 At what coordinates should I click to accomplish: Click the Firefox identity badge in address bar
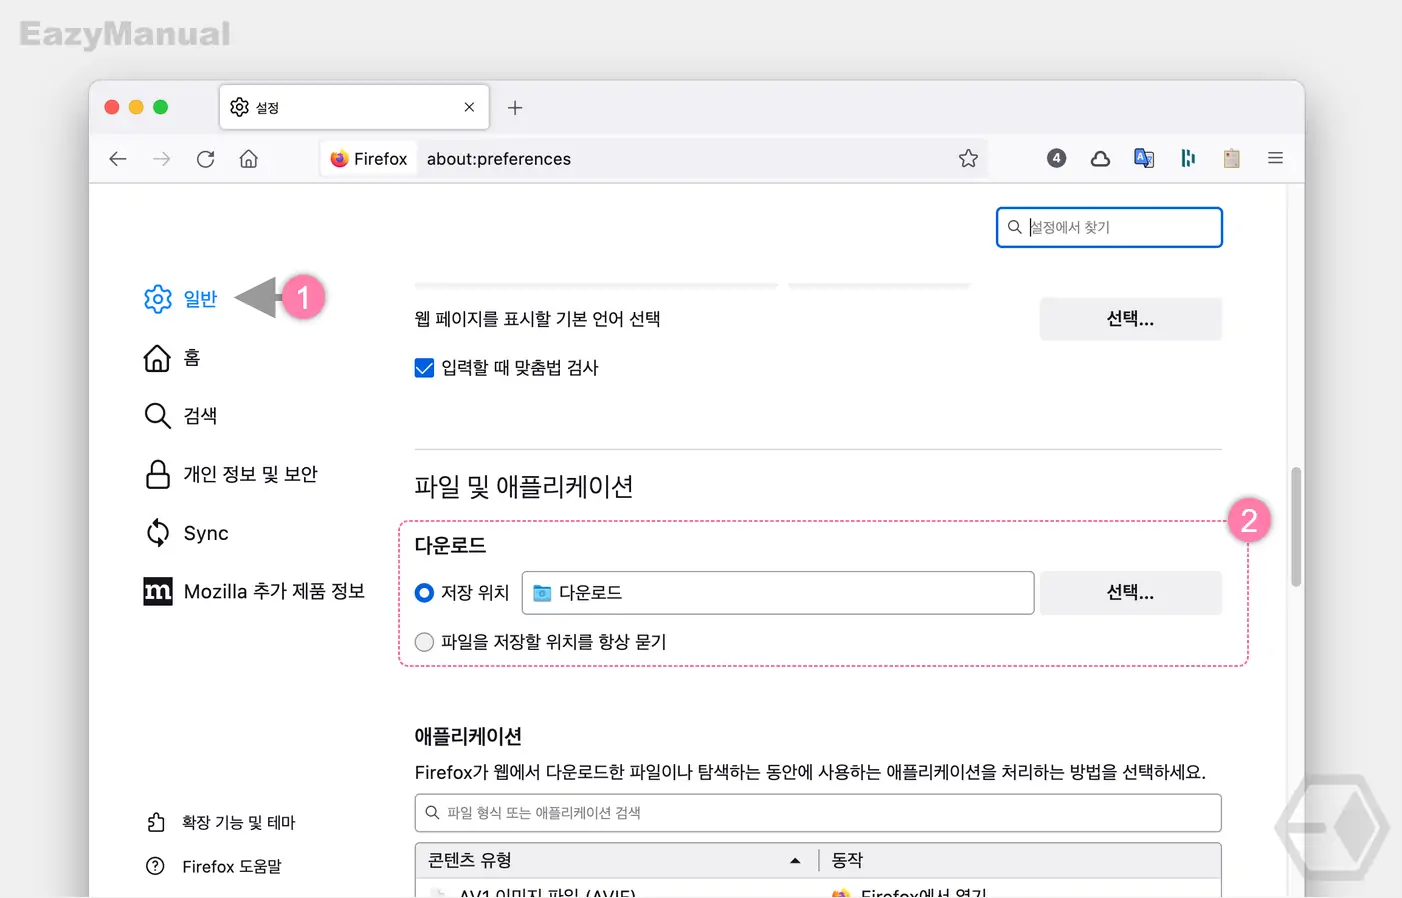tap(368, 159)
